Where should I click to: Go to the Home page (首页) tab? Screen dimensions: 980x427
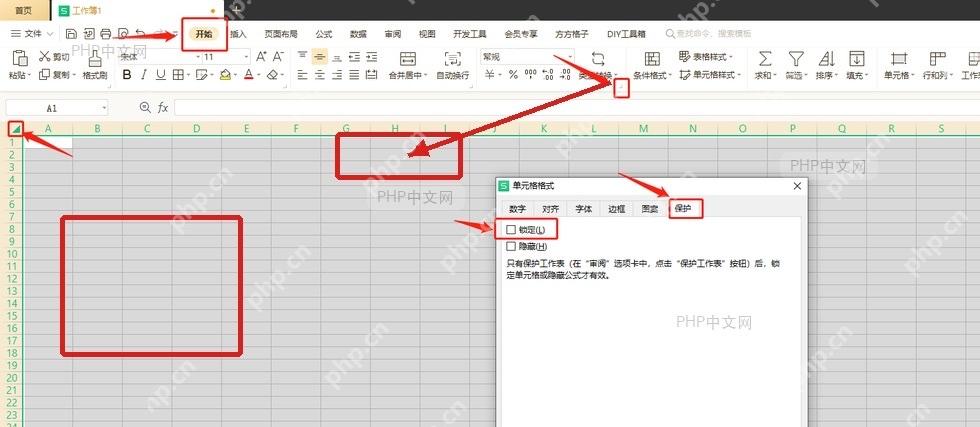click(24, 11)
